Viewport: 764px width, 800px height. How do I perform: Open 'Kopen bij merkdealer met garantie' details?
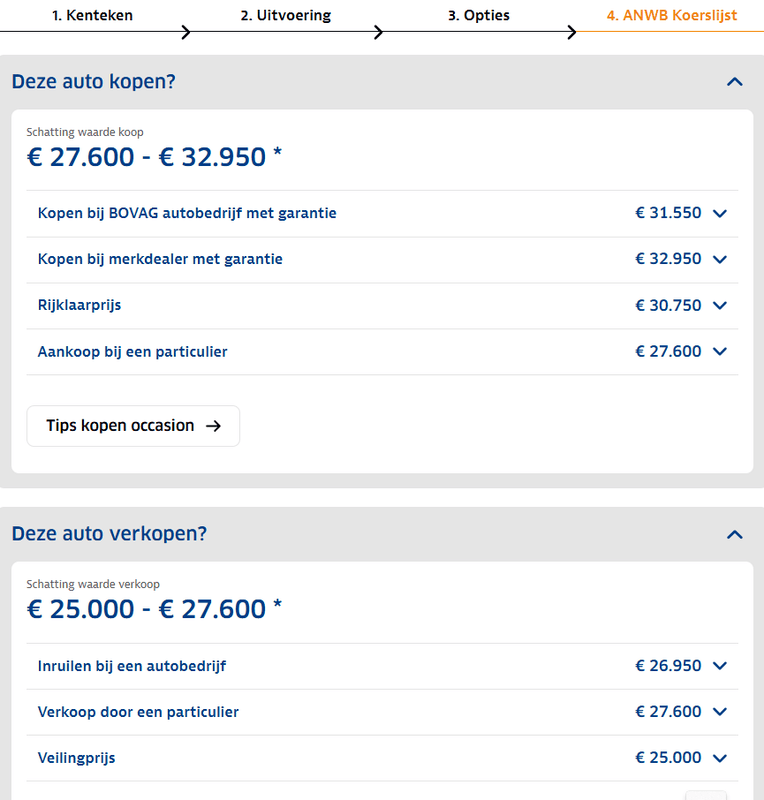pos(160,259)
